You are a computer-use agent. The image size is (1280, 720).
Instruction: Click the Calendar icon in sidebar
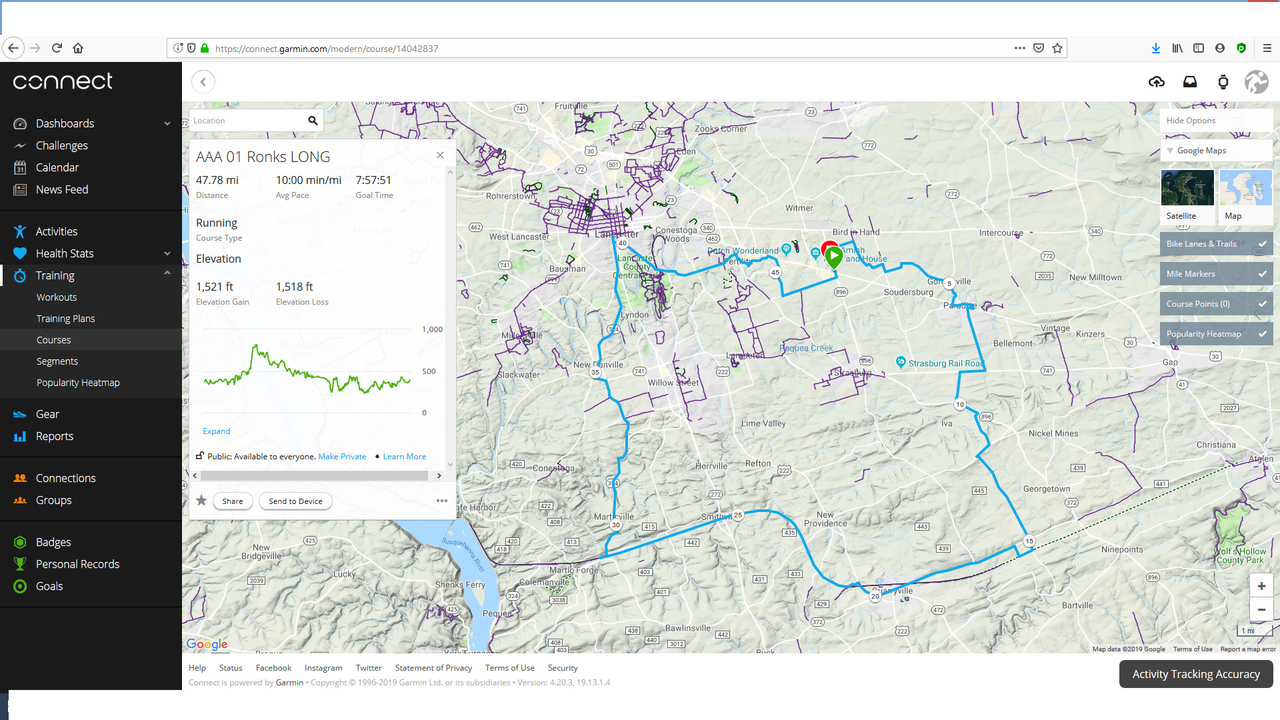pyautogui.click(x=20, y=168)
